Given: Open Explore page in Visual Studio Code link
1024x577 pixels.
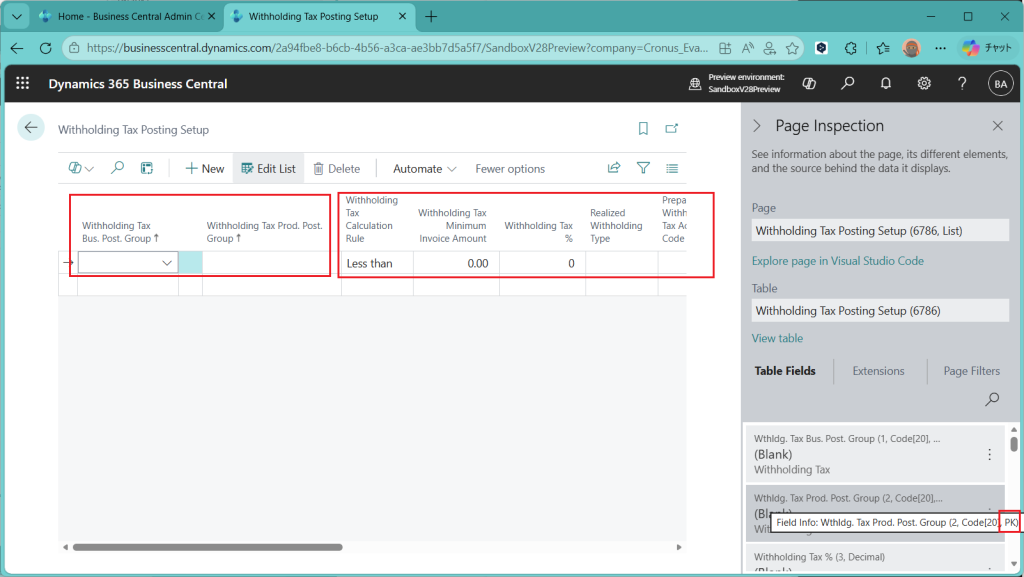Looking at the screenshot, I should tap(837, 261).
